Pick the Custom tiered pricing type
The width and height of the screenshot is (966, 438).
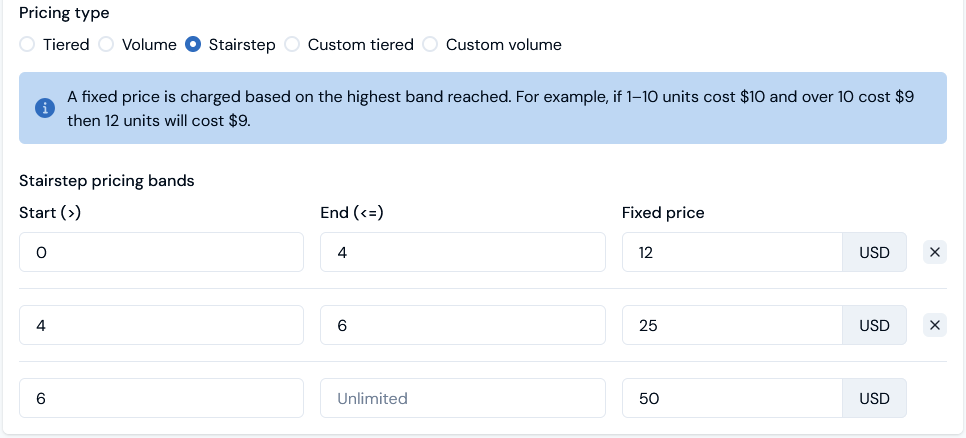pos(292,45)
